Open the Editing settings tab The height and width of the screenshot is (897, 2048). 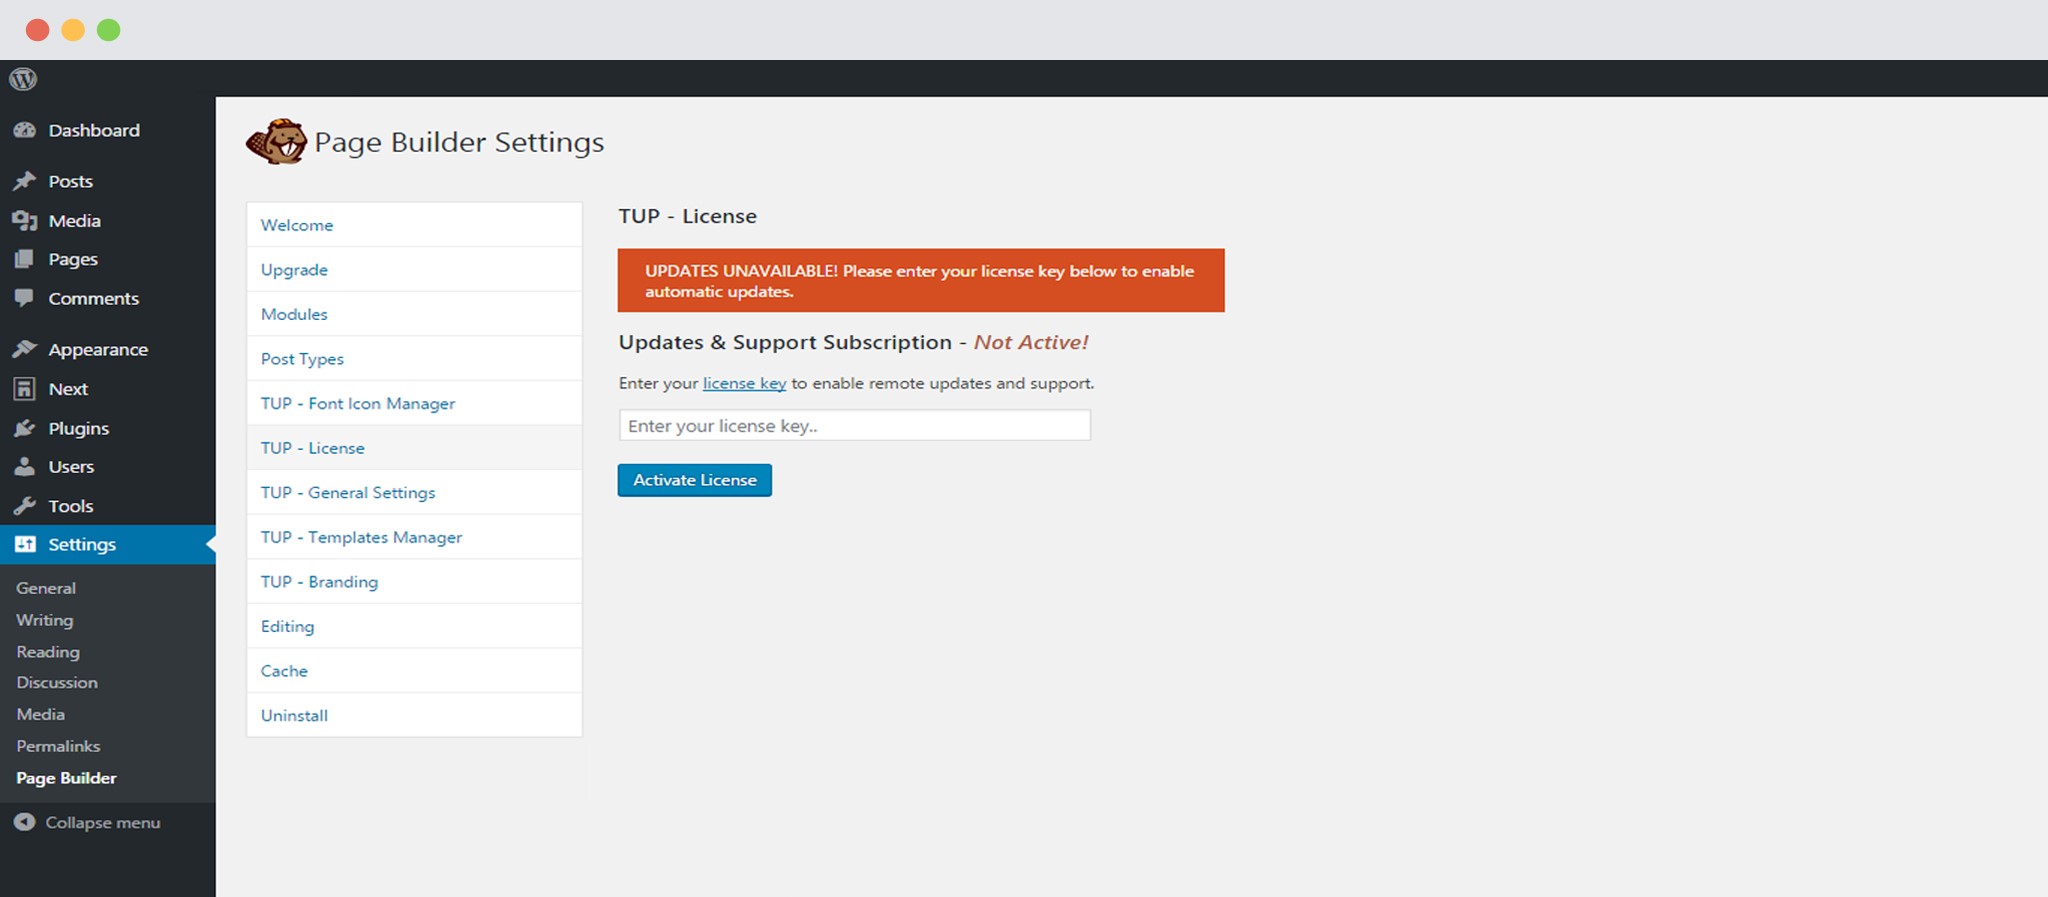pyautogui.click(x=414, y=626)
